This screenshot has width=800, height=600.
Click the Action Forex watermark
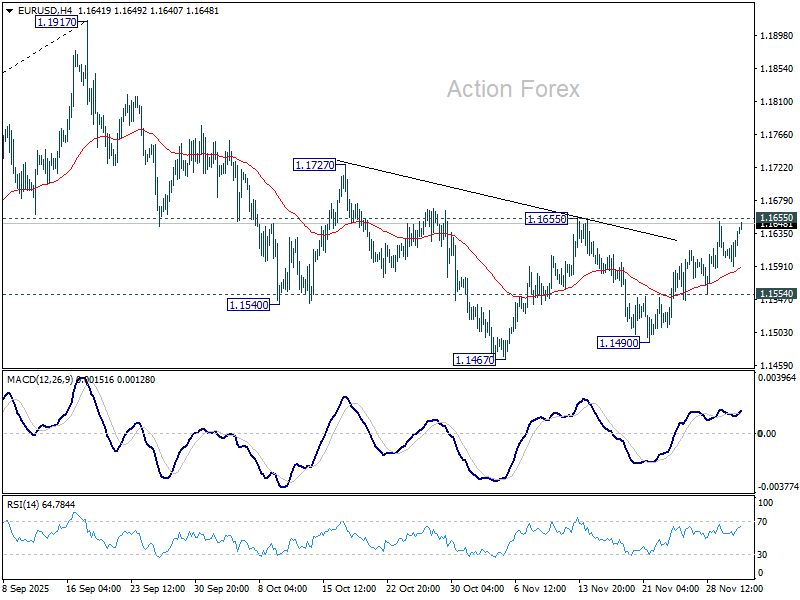click(512, 89)
